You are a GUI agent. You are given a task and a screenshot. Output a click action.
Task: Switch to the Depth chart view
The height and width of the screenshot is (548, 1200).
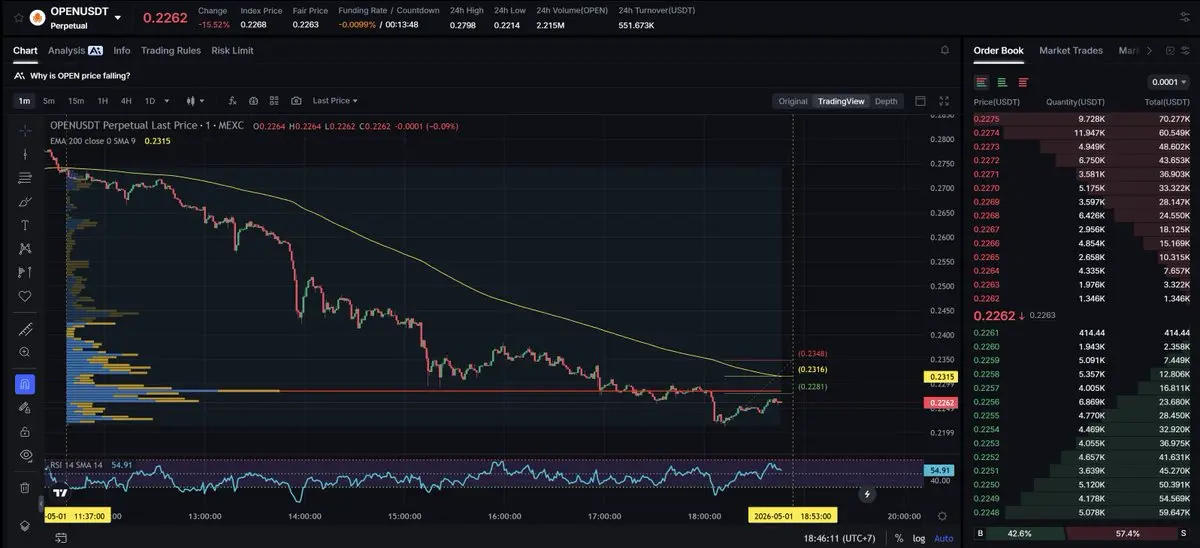(886, 101)
